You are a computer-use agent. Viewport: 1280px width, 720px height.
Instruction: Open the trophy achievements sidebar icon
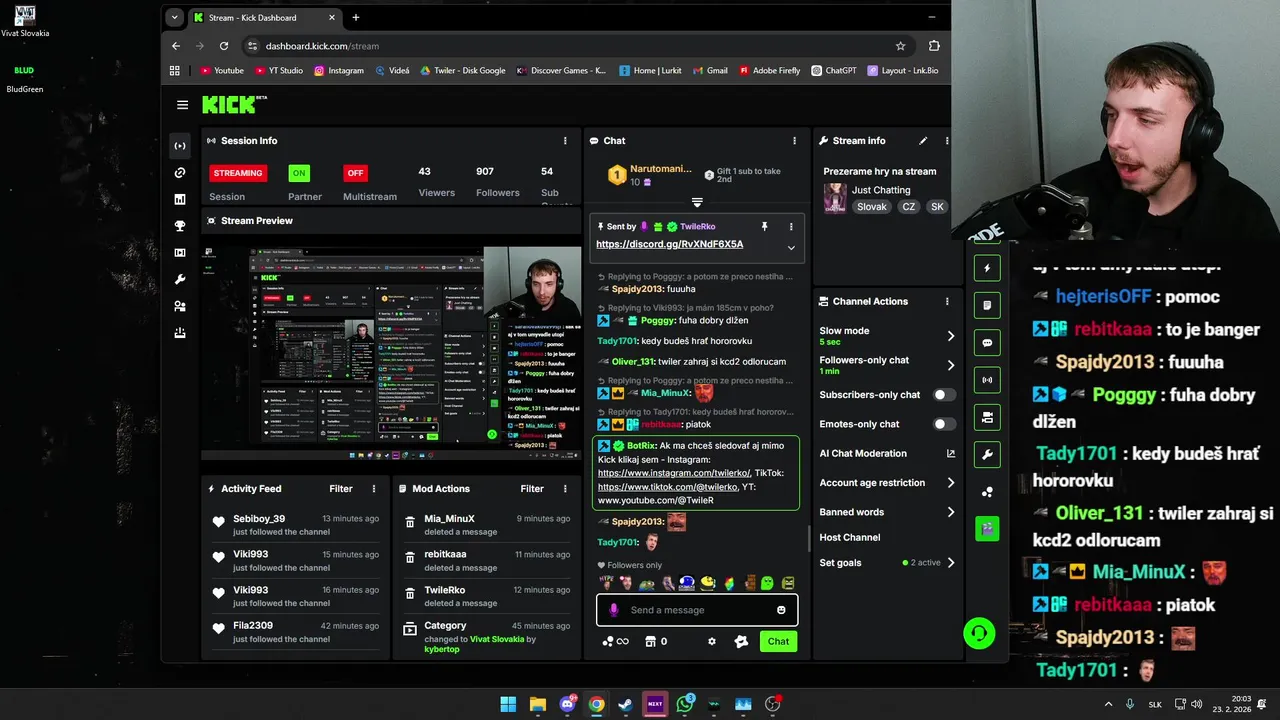(180, 226)
